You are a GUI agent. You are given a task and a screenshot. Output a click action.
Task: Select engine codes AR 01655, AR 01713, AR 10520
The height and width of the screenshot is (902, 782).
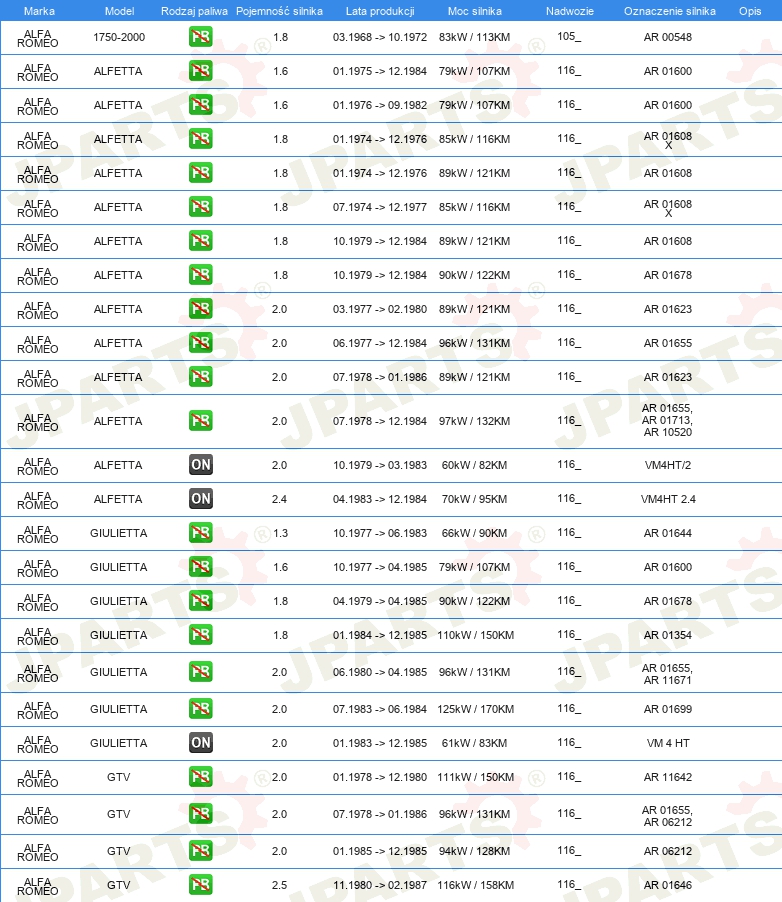667,420
